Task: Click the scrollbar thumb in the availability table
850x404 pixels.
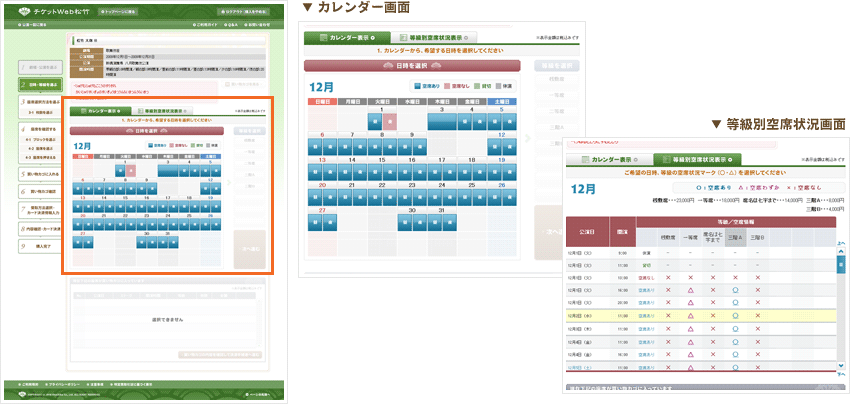Action: (x=841, y=264)
